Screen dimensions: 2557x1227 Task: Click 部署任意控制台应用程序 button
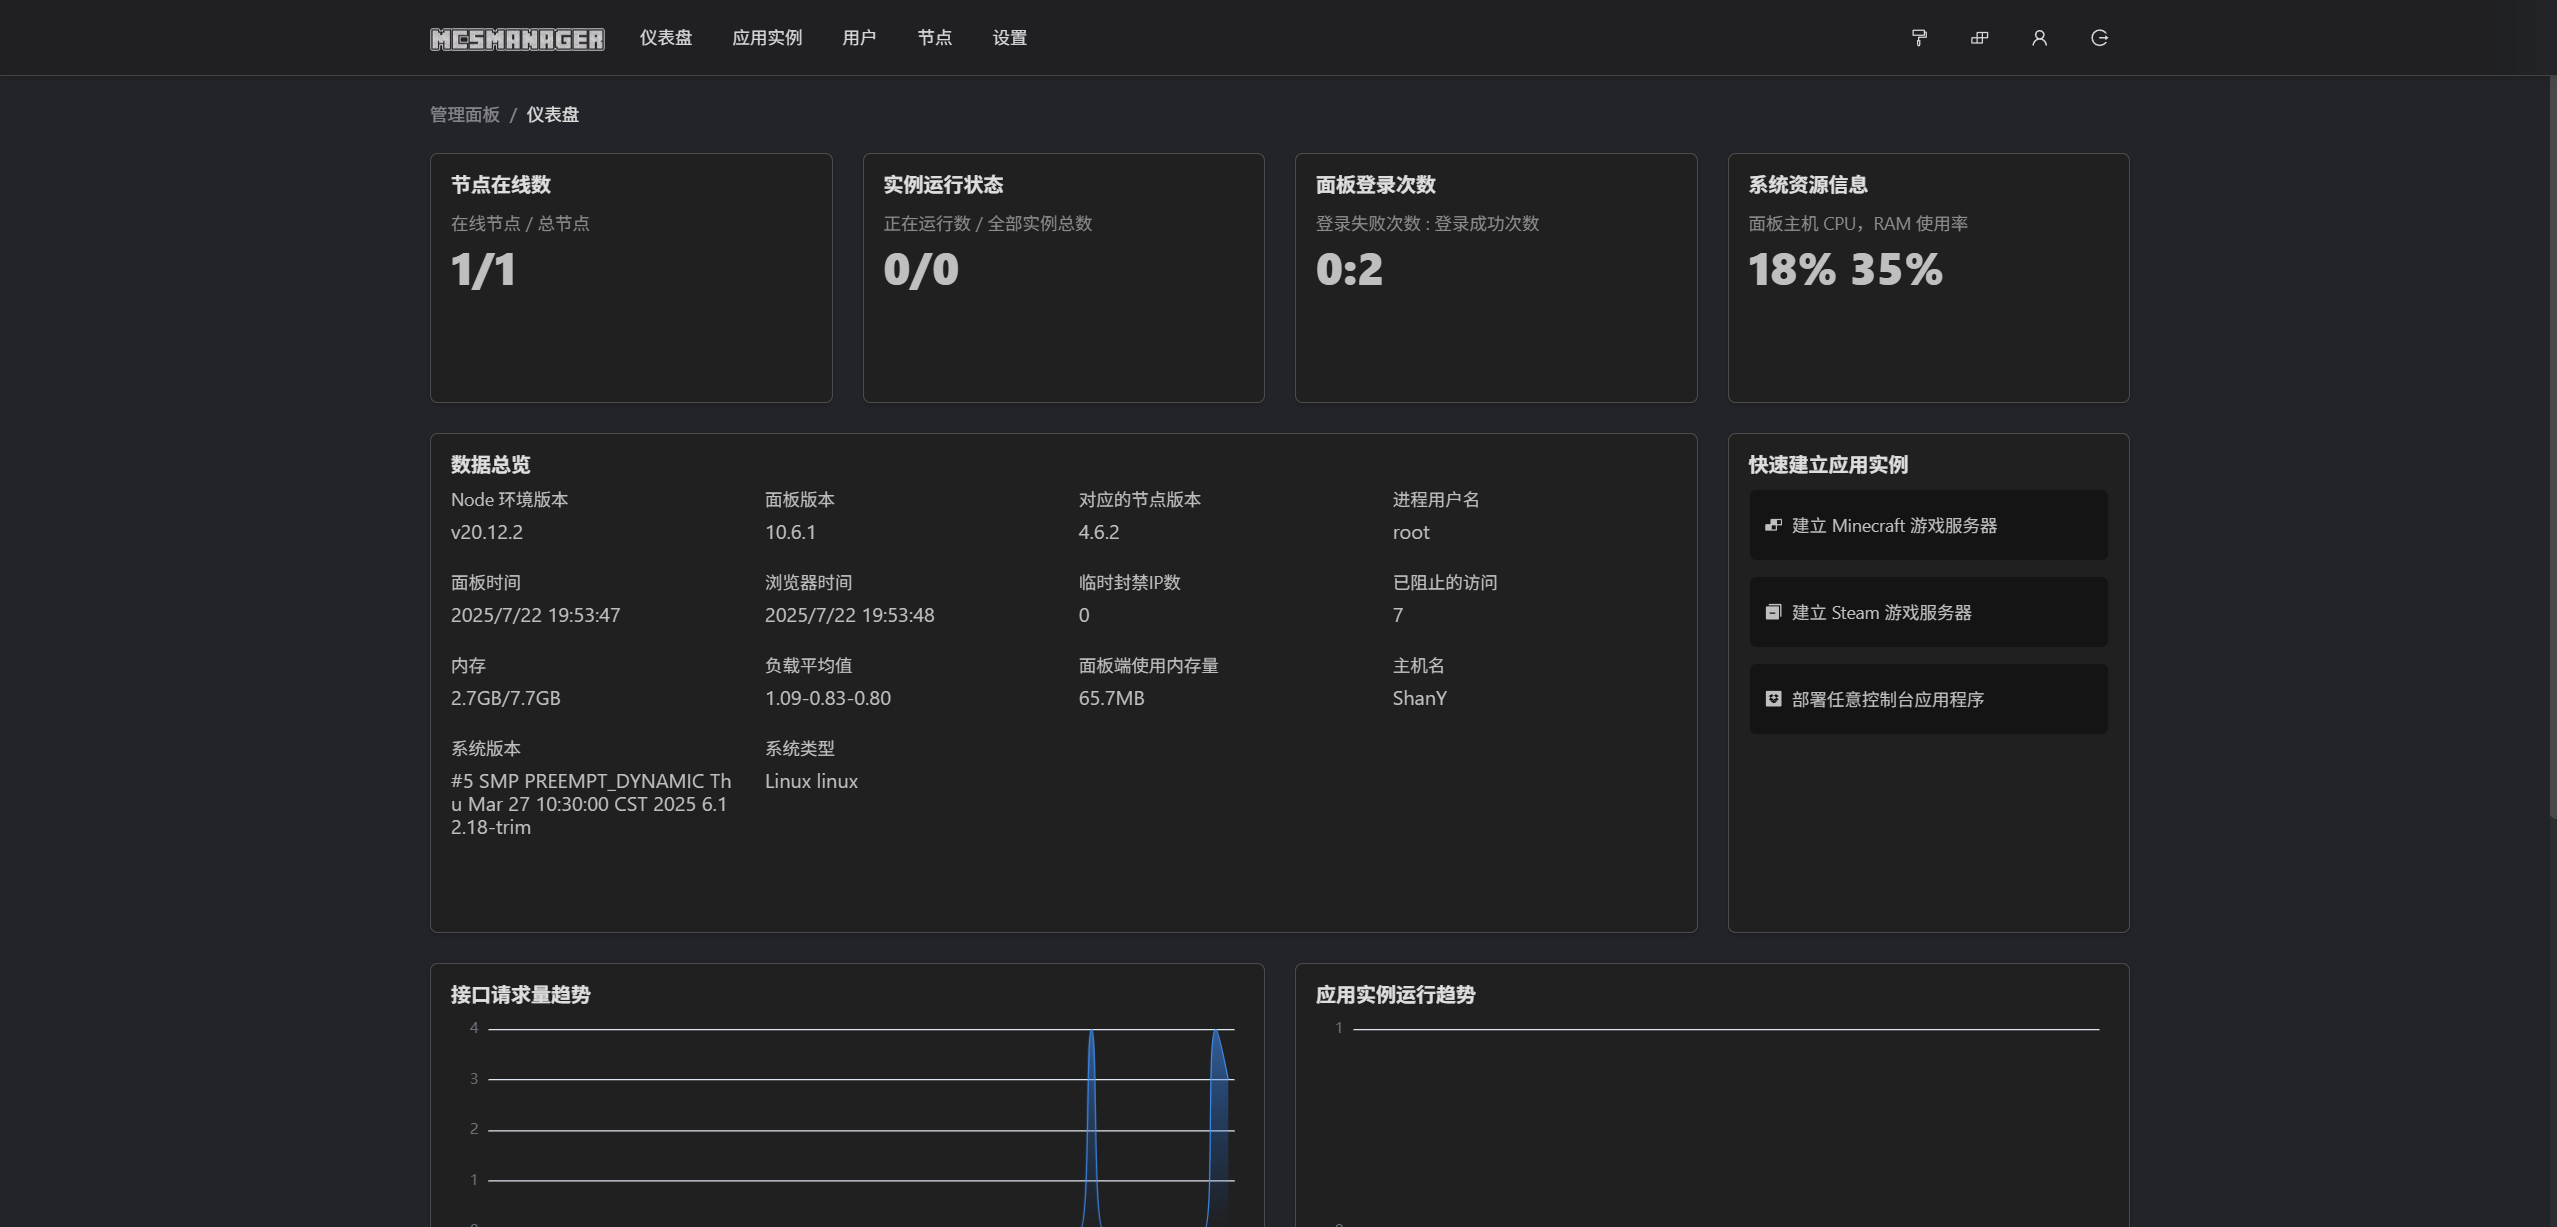click(1927, 699)
